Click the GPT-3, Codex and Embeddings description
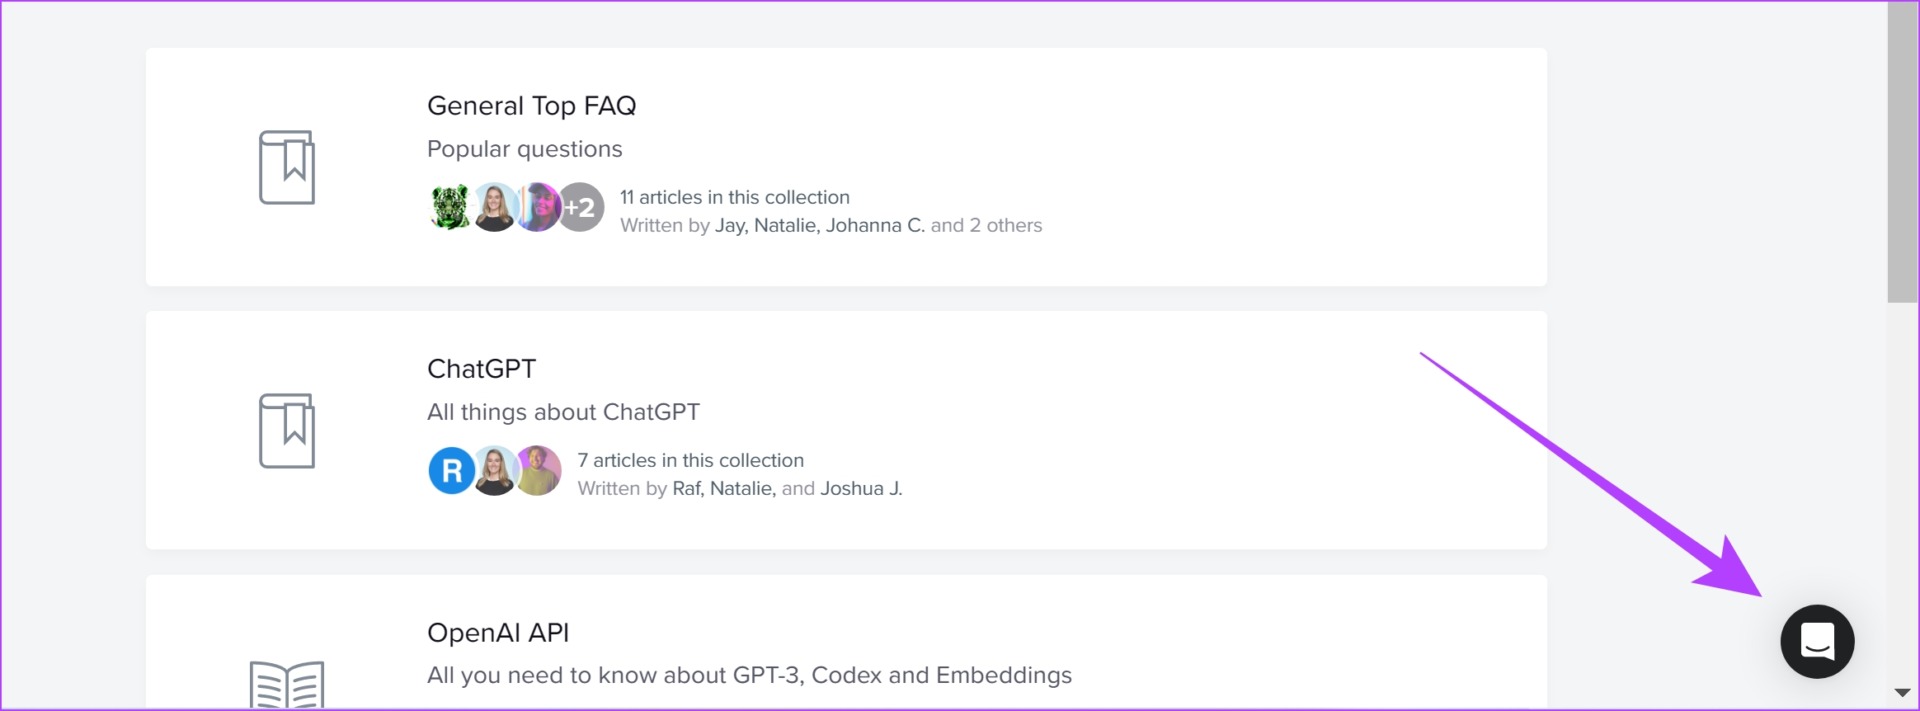The width and height of the screenshot is (1920, 711). tap(749, 675)
